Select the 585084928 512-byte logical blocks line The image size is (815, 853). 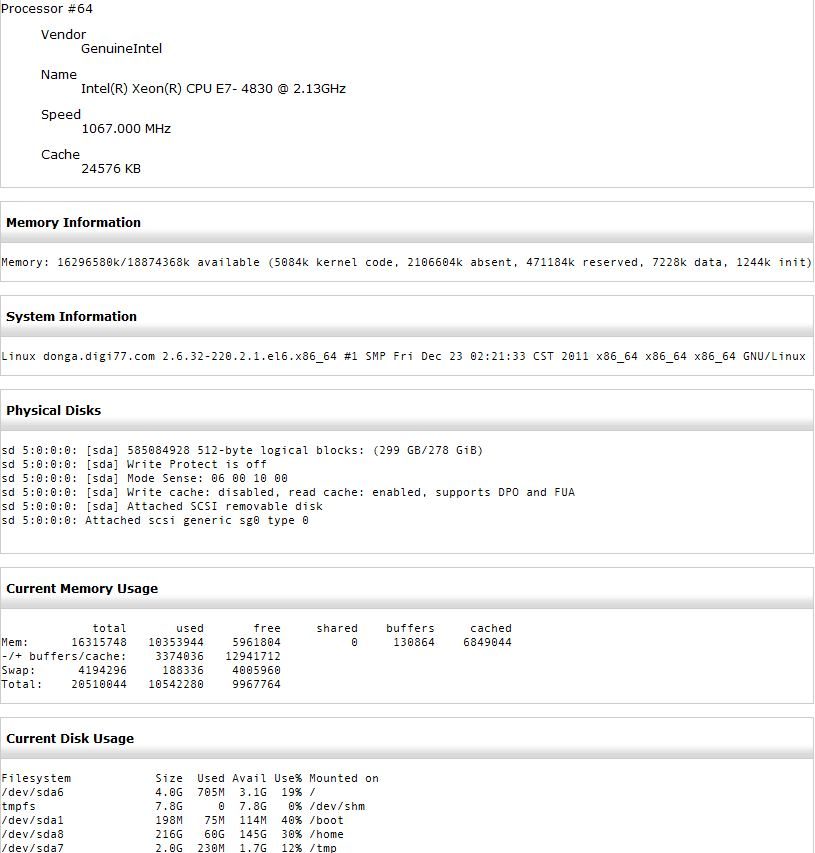(242, 450)
